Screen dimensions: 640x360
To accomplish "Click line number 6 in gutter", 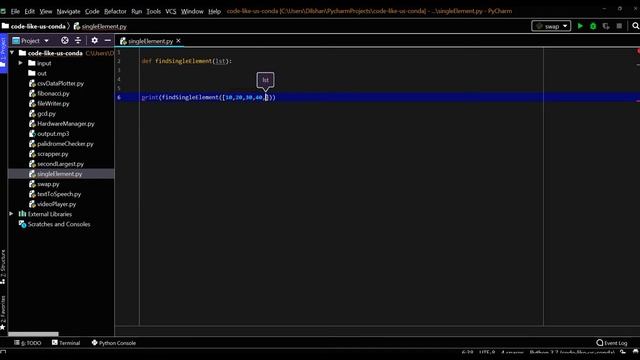I will 119,97.
